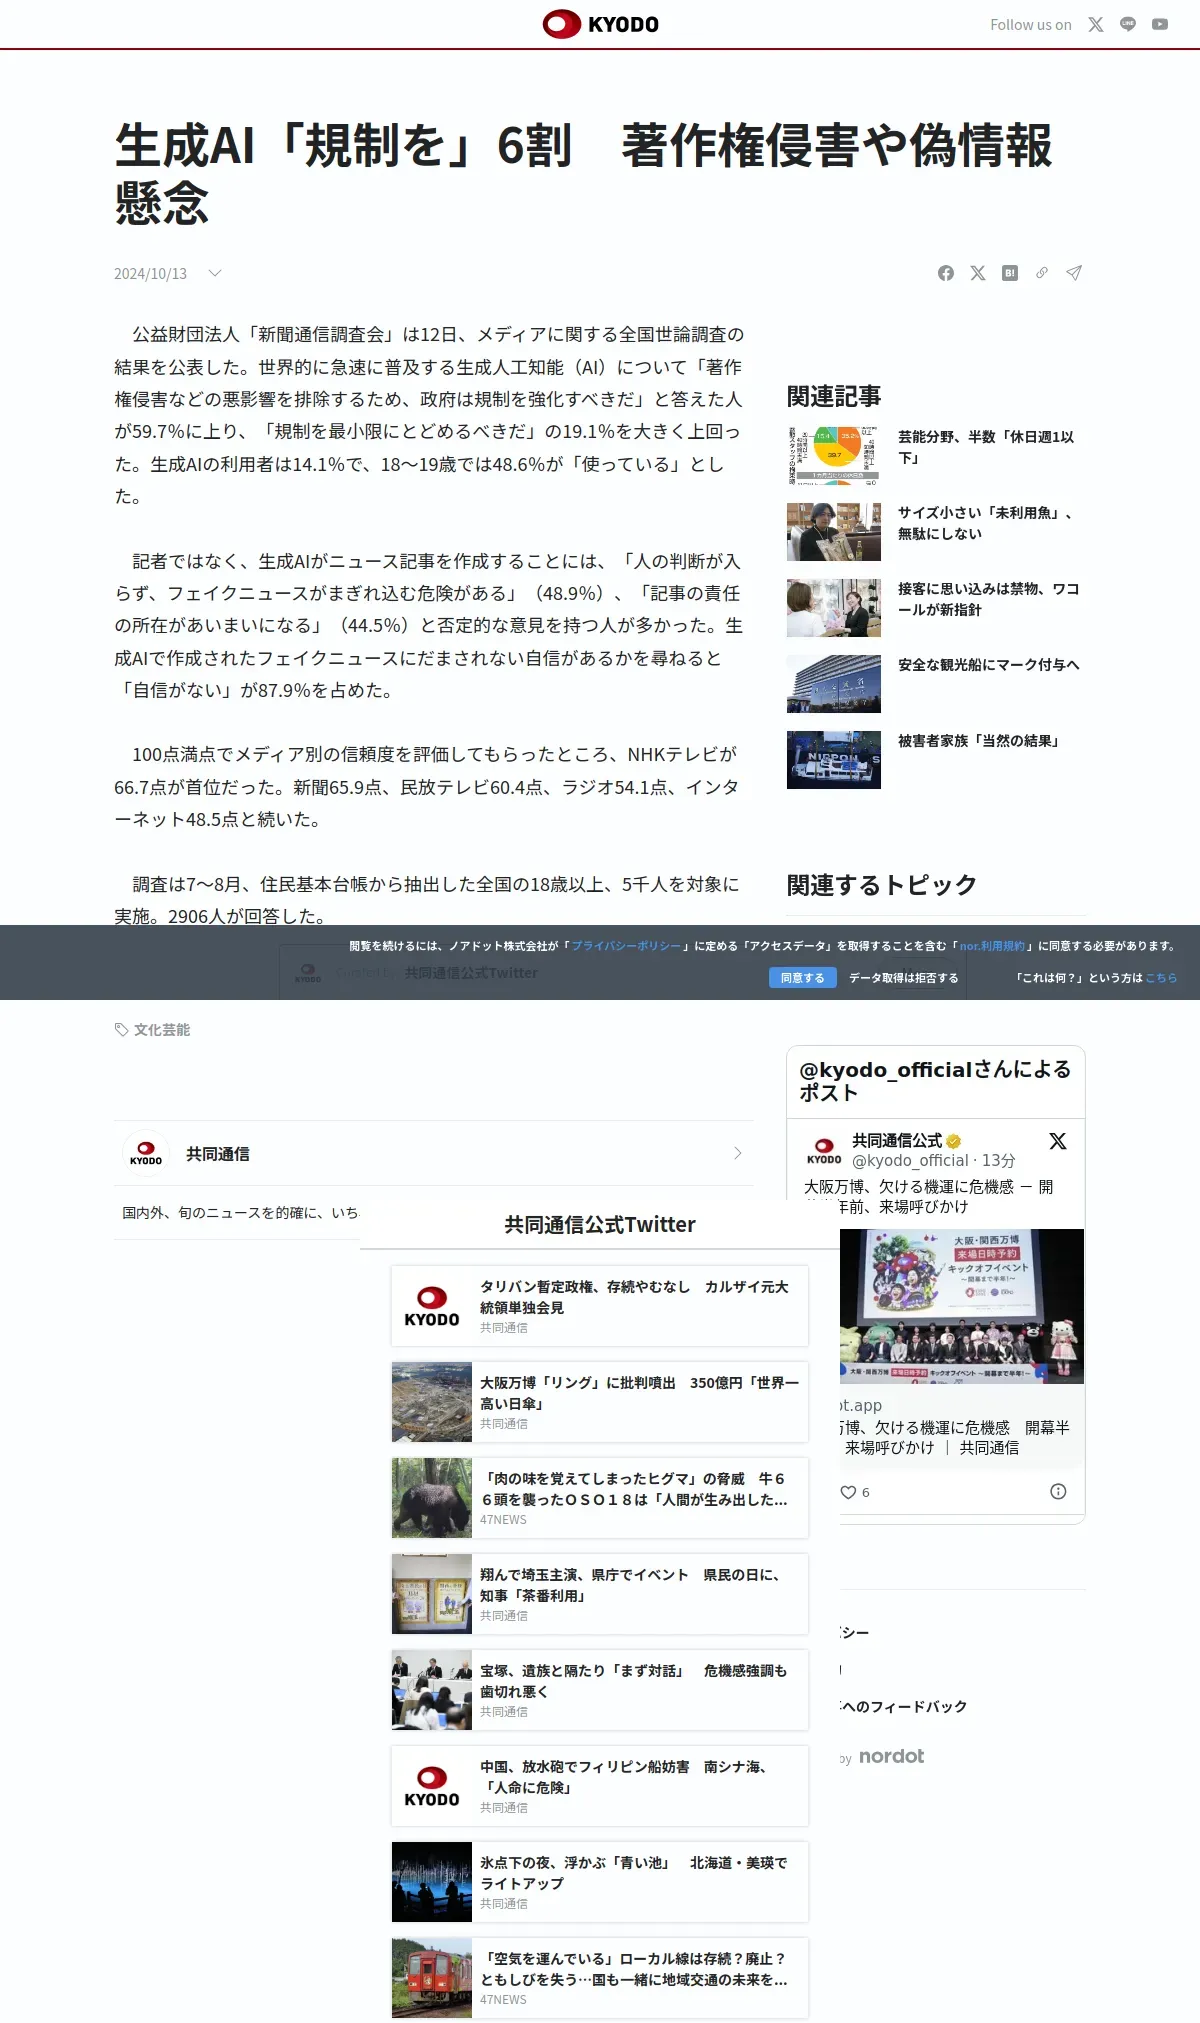Open Kyodo's X account in header
The width and height of the screenshot is (1200, 2023).
(x=1096, y=25)
